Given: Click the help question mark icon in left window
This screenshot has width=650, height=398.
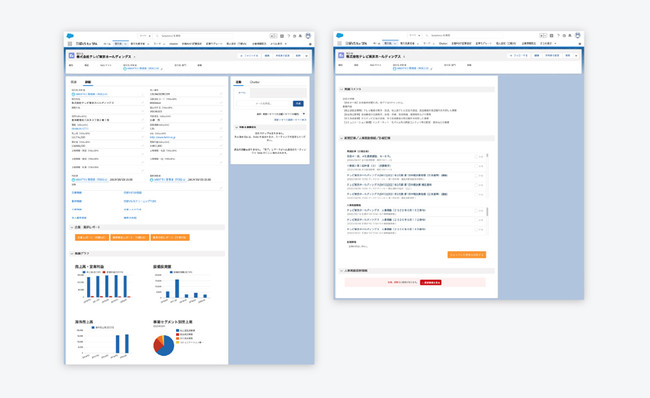Looking at the screenshot, I should 289,36.
